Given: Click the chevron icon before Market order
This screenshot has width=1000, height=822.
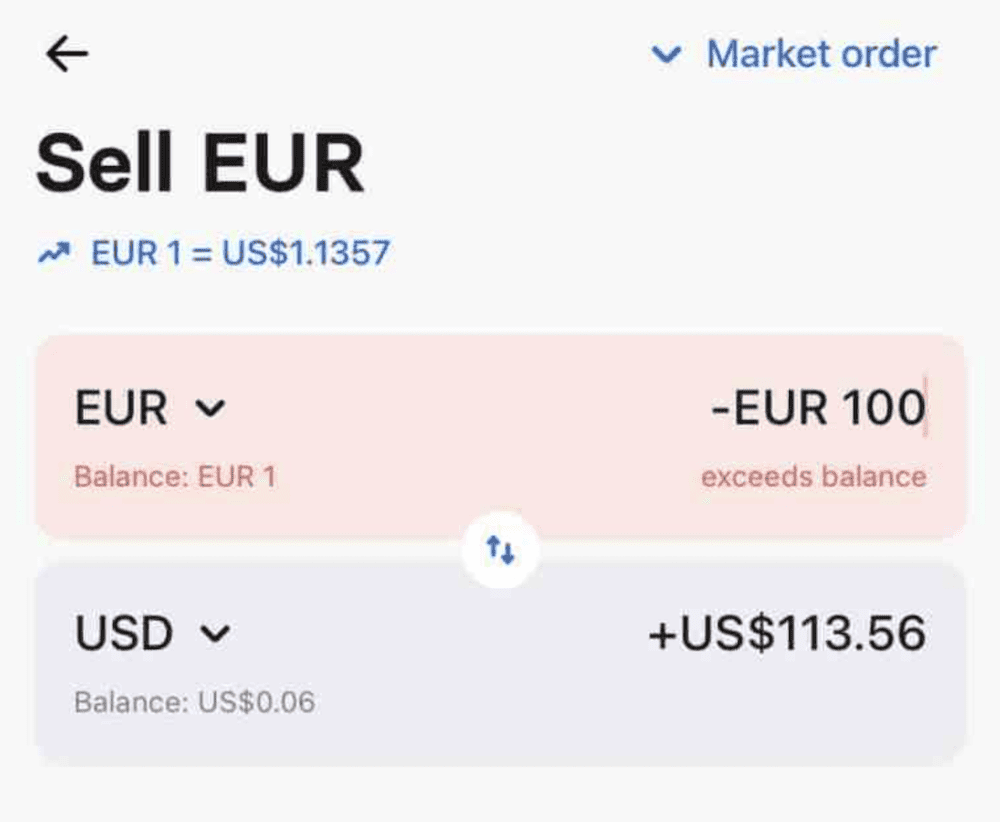Looking at the screenshot, I should point(666,55).
